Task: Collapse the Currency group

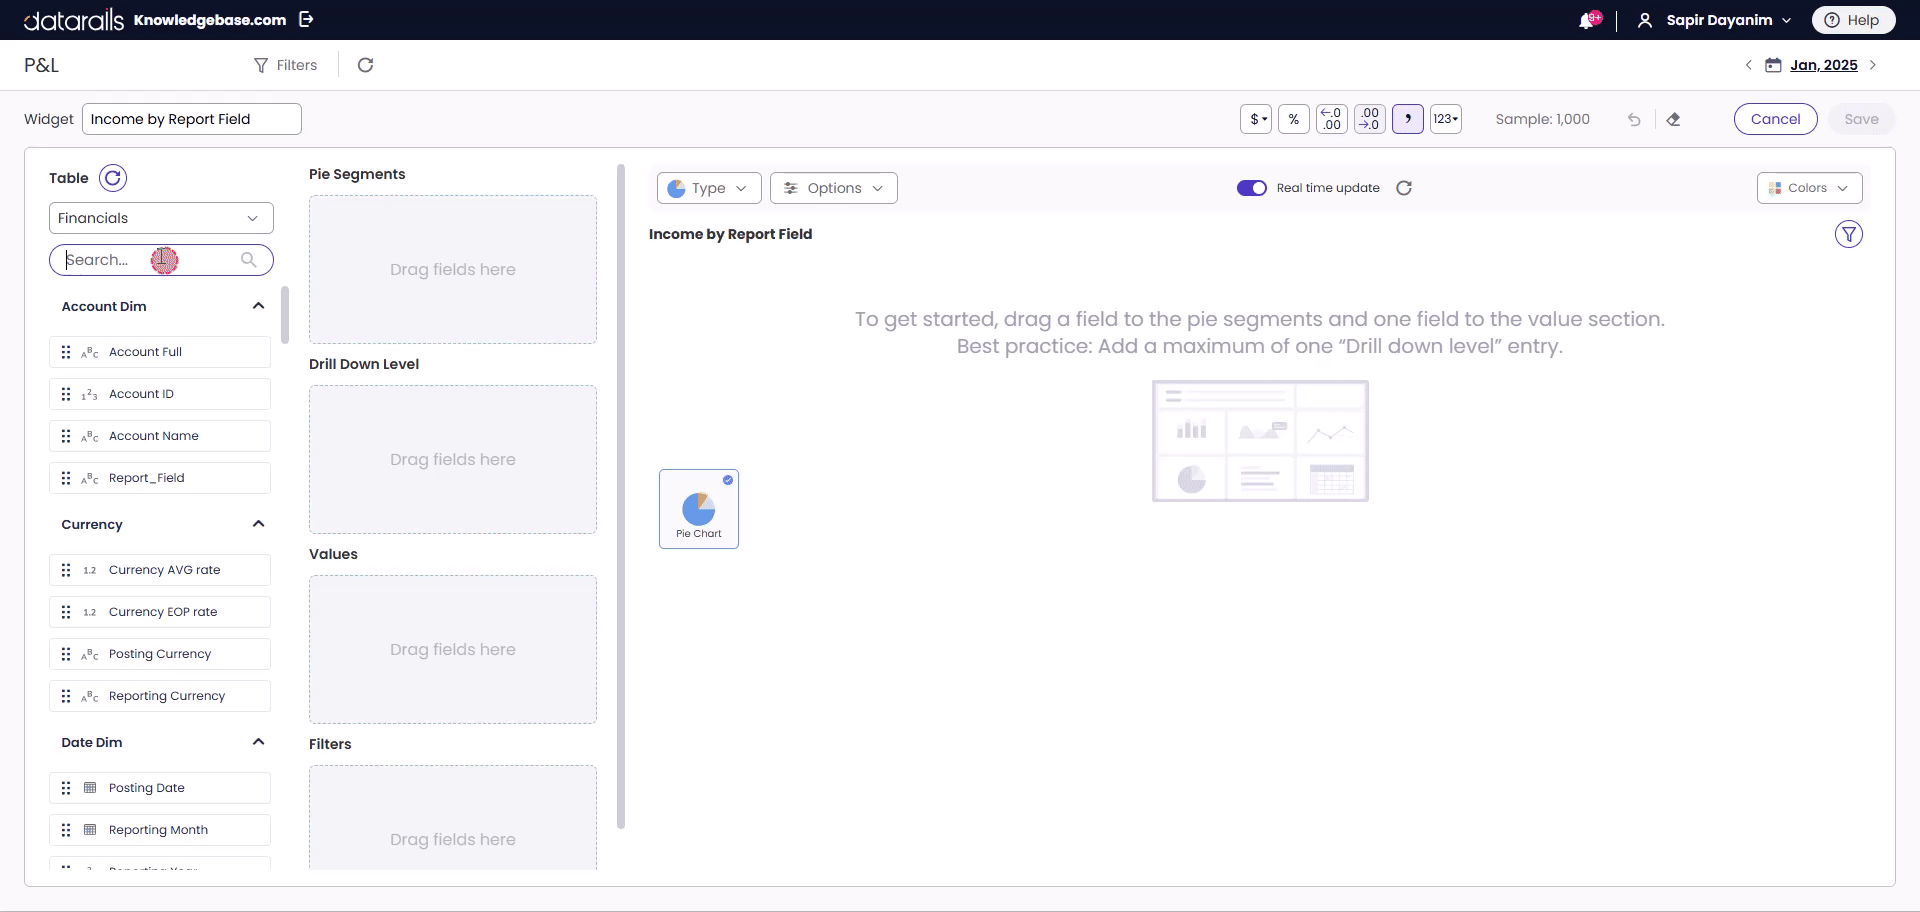Action: [258, 524]
